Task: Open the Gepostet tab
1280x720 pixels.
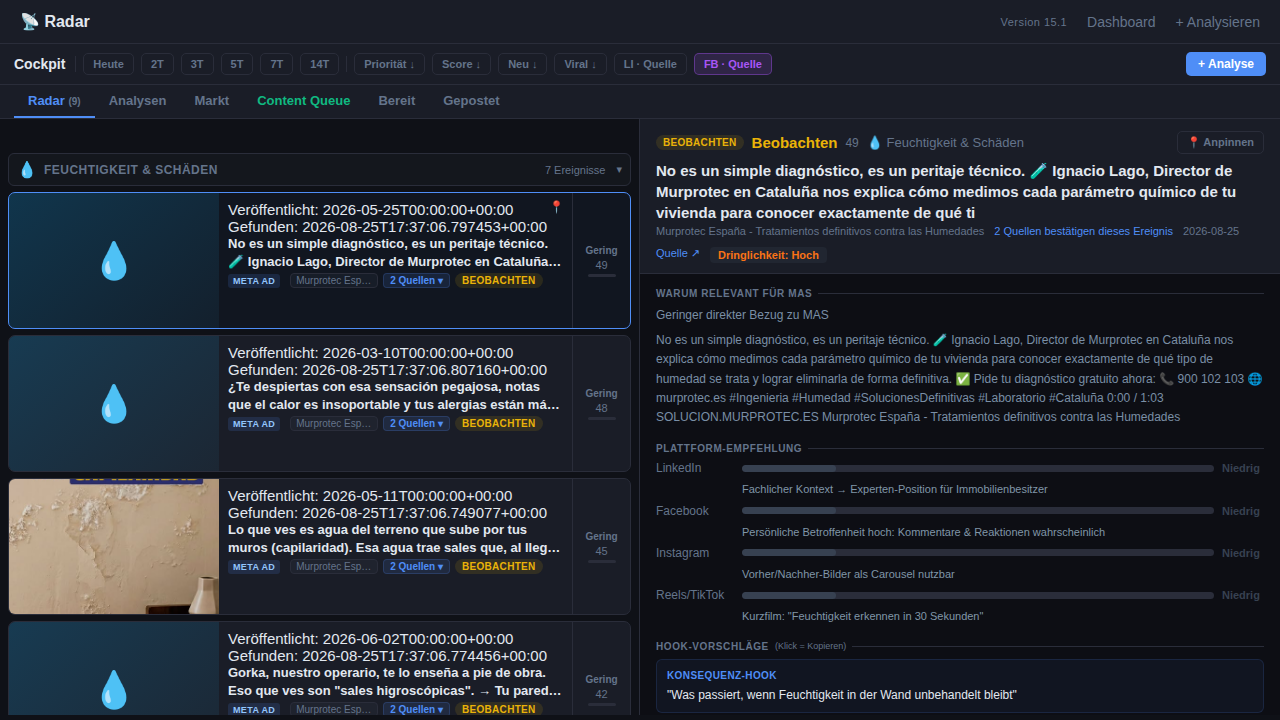Action: [x=472, y=101]
